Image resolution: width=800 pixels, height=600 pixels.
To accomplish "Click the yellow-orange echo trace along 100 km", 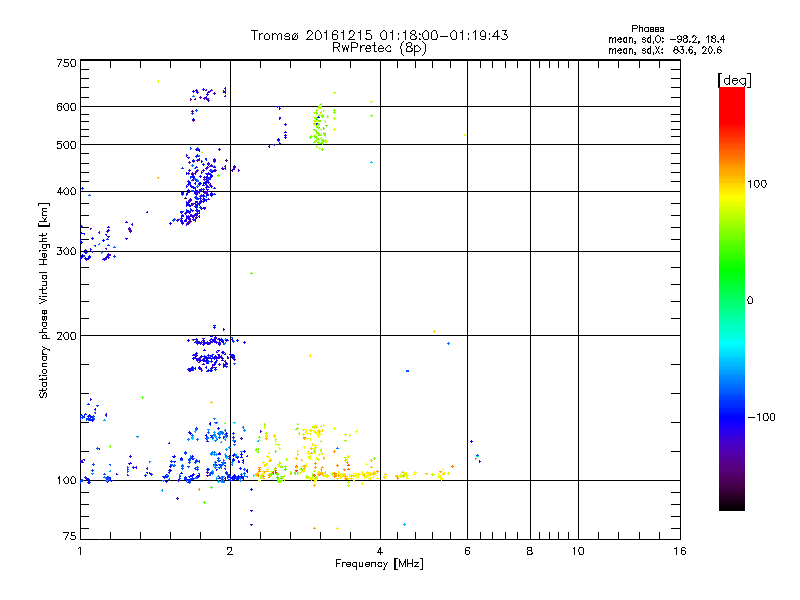I will 352,475.
